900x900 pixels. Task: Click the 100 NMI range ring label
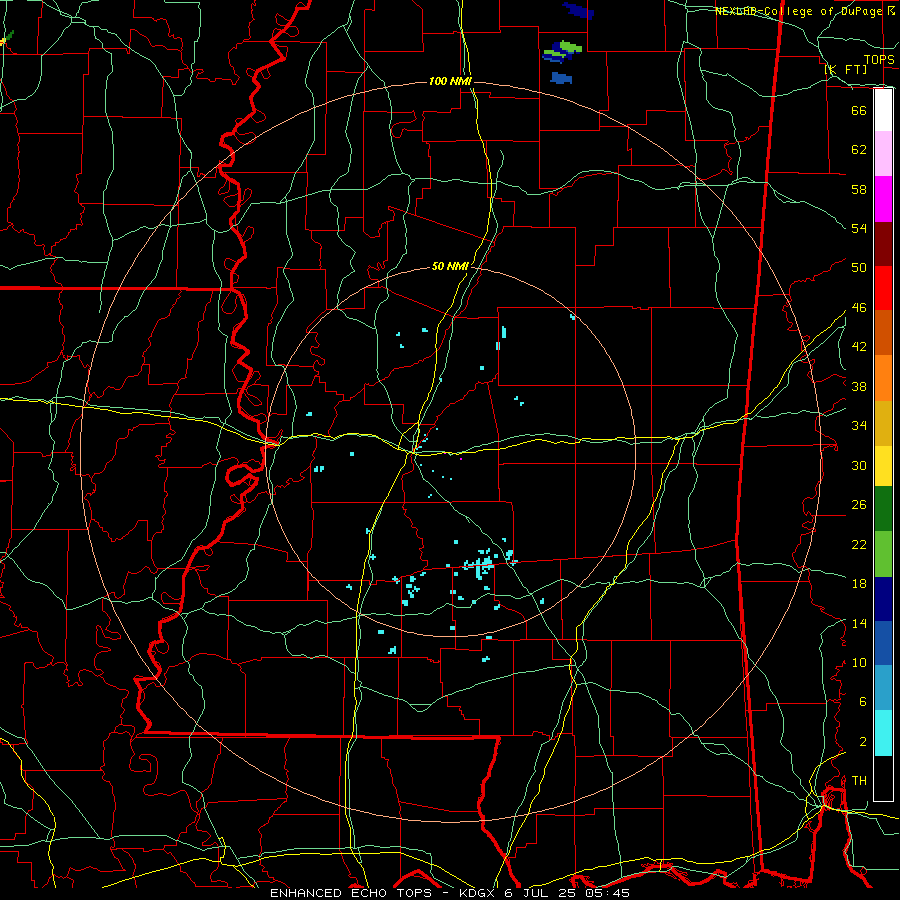click(450, 81)
